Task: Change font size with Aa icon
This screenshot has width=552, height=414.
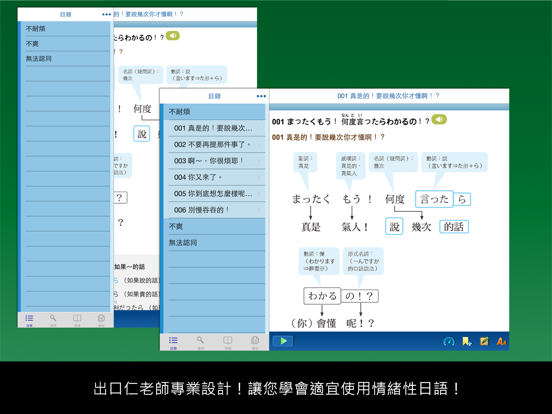Action: [501, 341]
